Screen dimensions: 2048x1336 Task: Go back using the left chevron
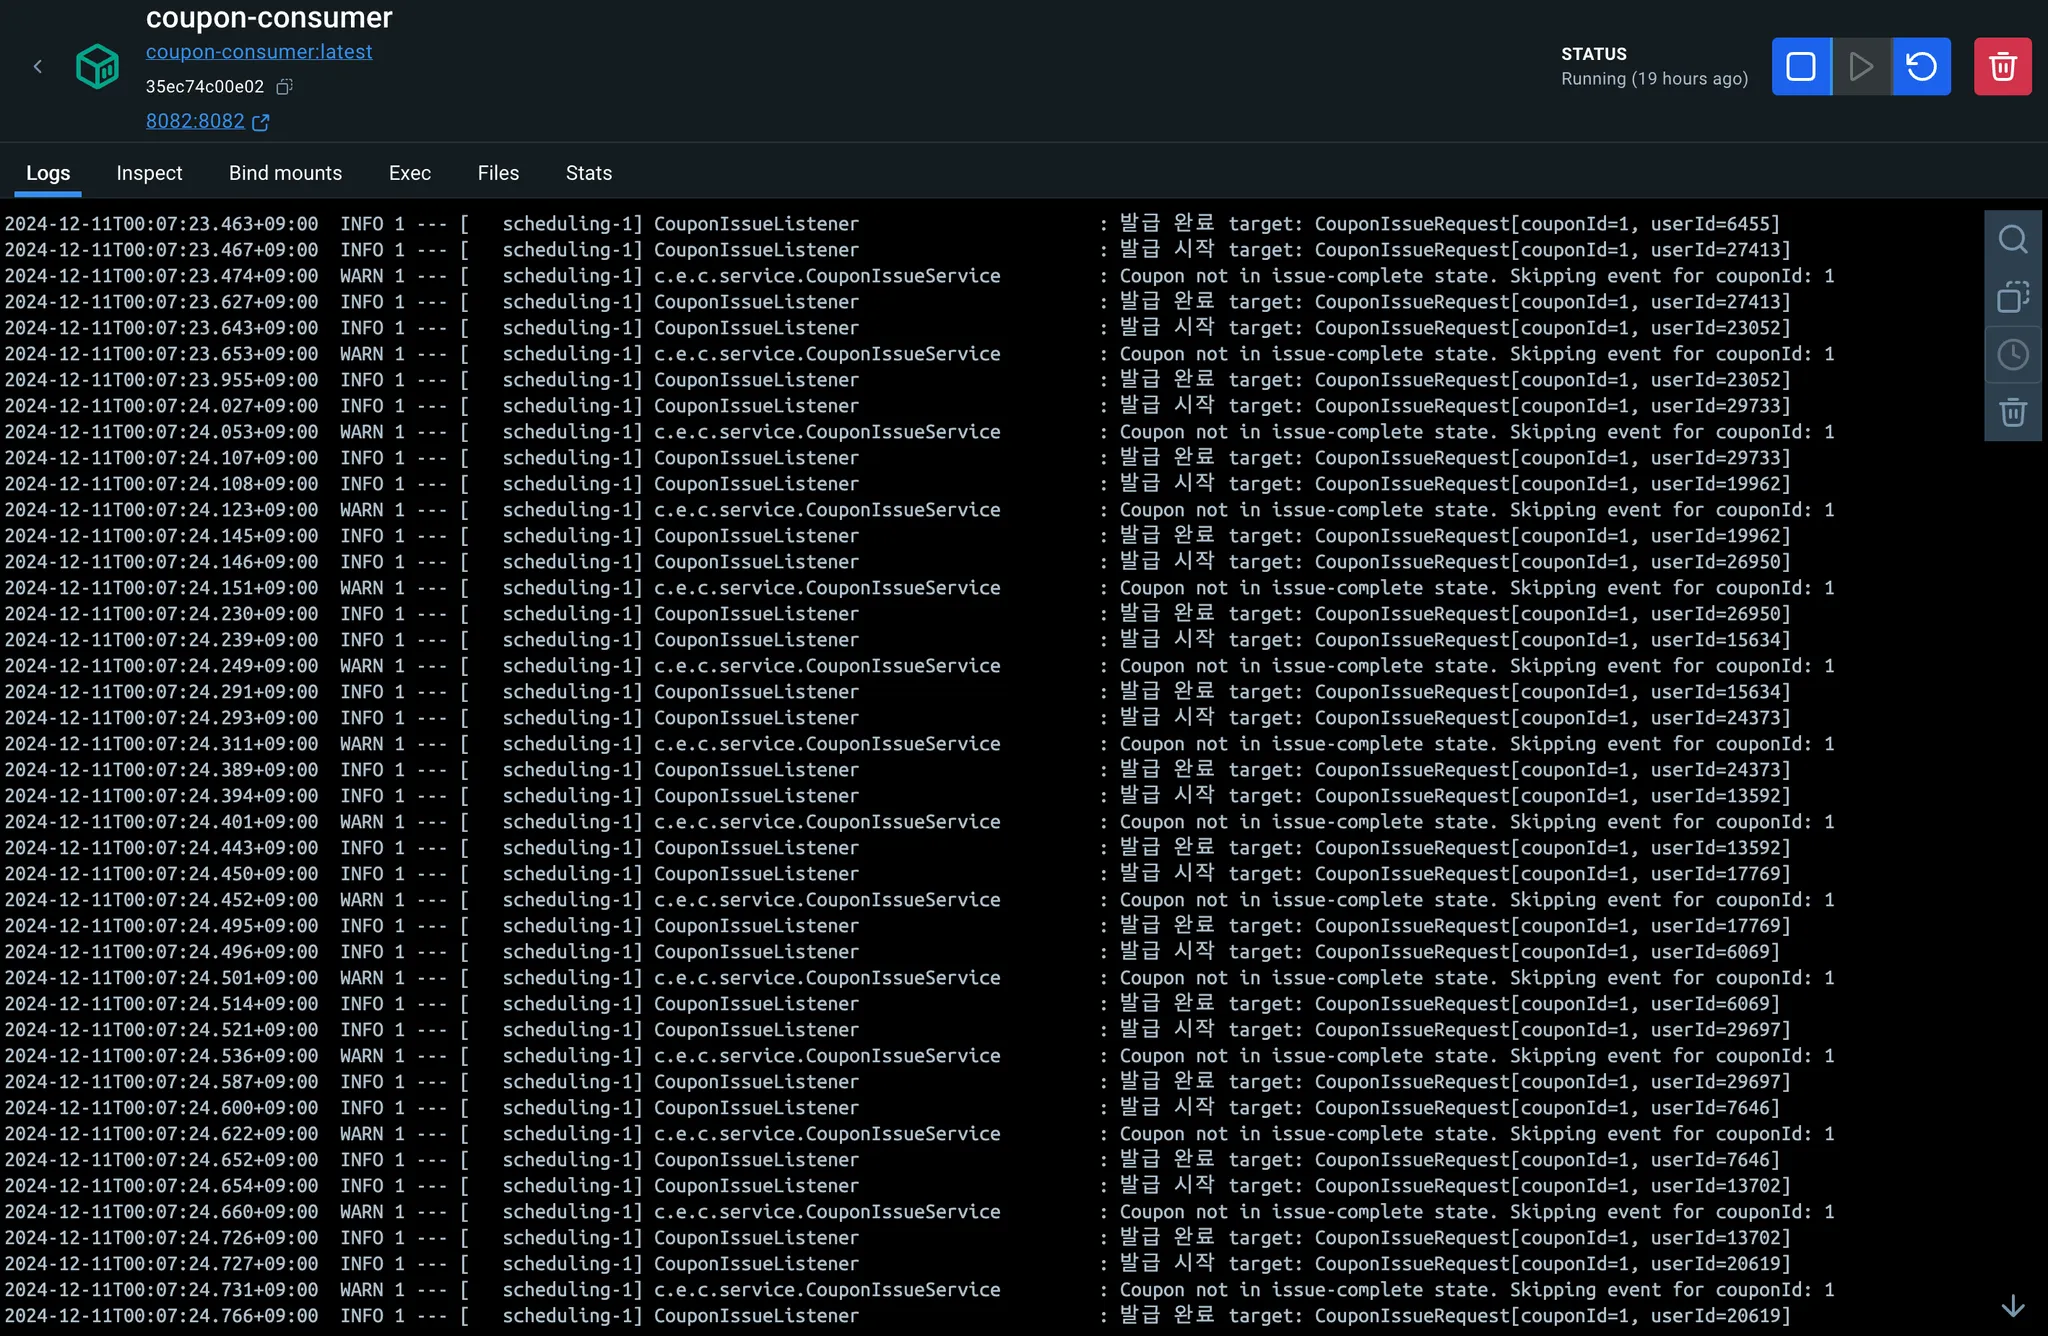[x=38, y=67]
